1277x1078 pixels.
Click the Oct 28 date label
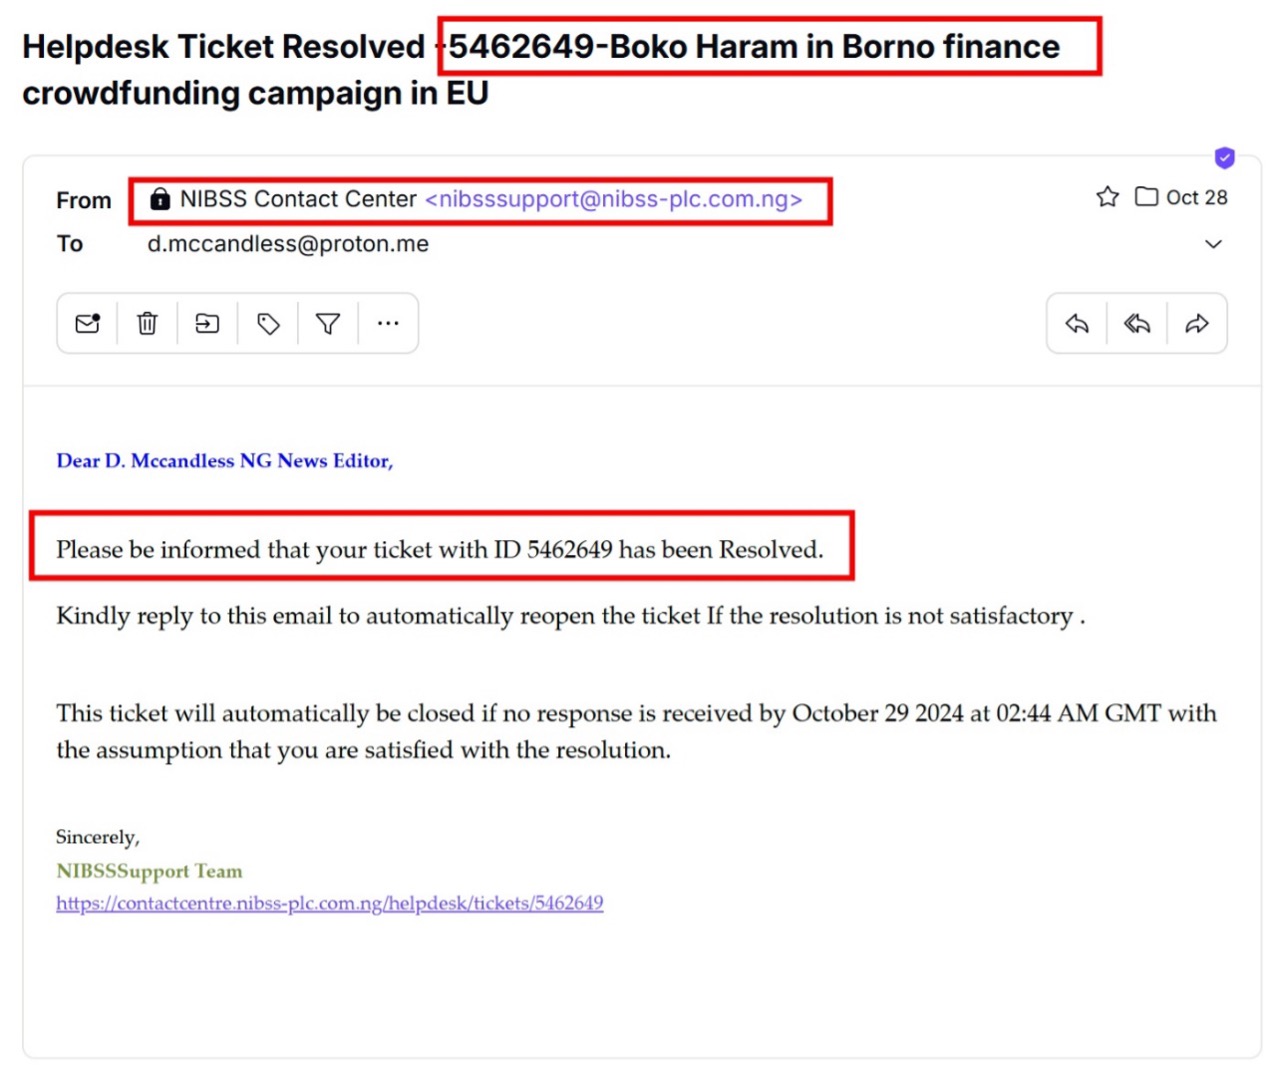(x=1197, y=197)
